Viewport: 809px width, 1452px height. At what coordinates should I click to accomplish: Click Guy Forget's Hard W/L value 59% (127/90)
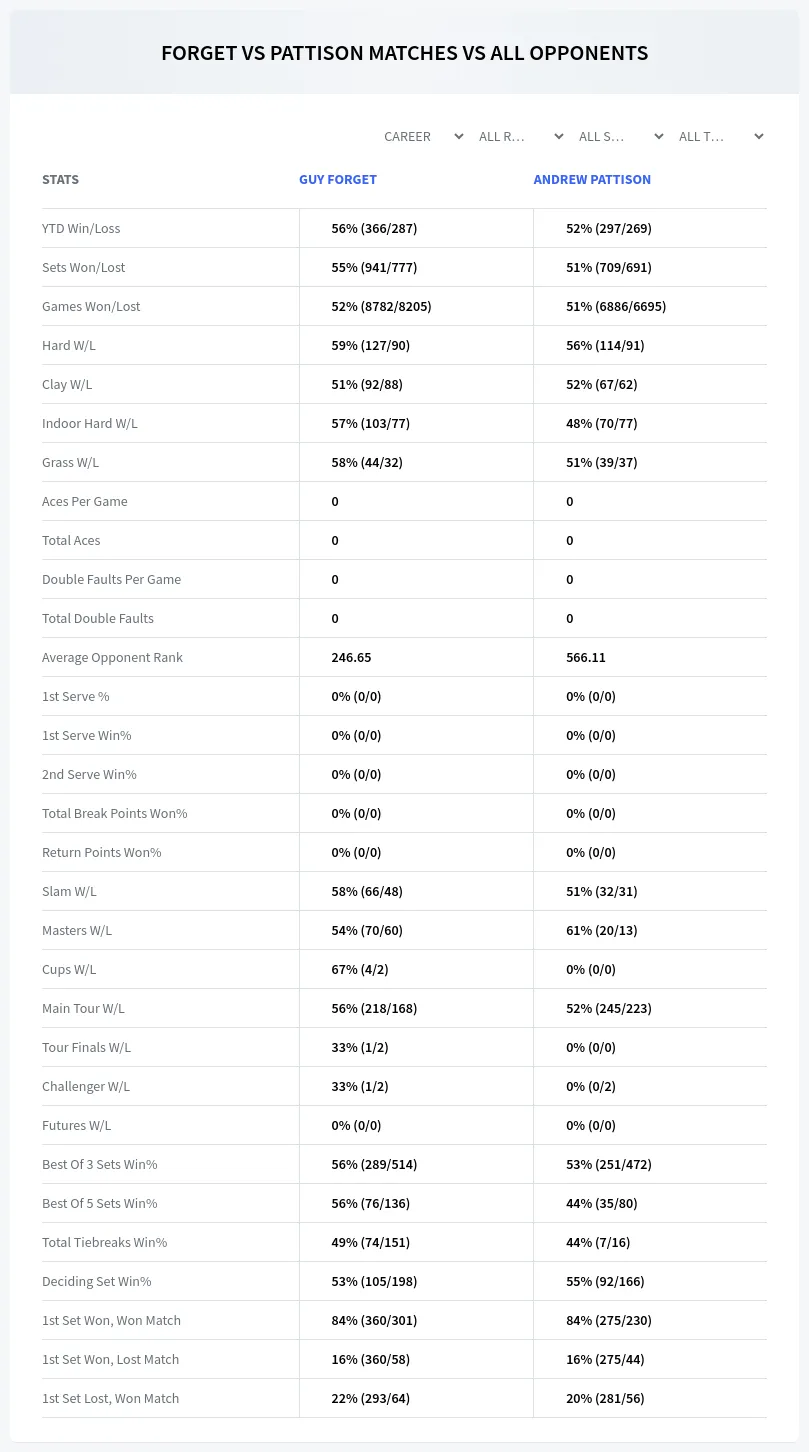(x=370, y=345)
